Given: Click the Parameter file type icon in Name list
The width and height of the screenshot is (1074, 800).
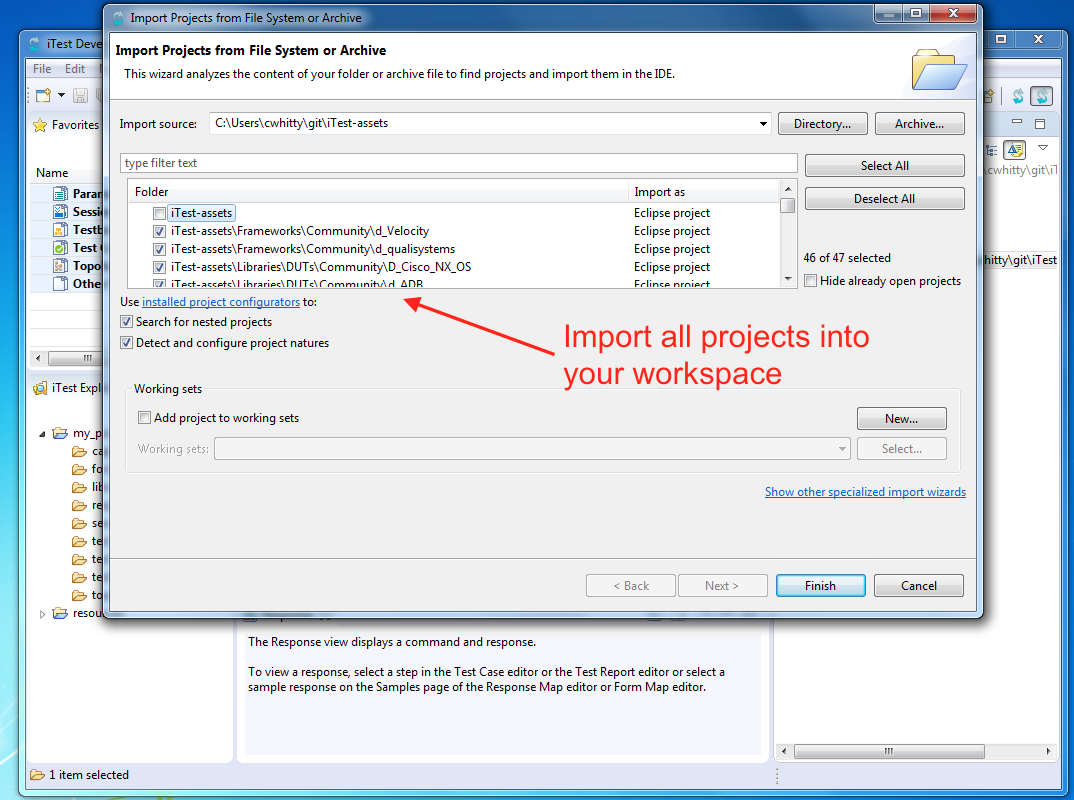Looking at the screenshot, I should click(x=61, y=194).
